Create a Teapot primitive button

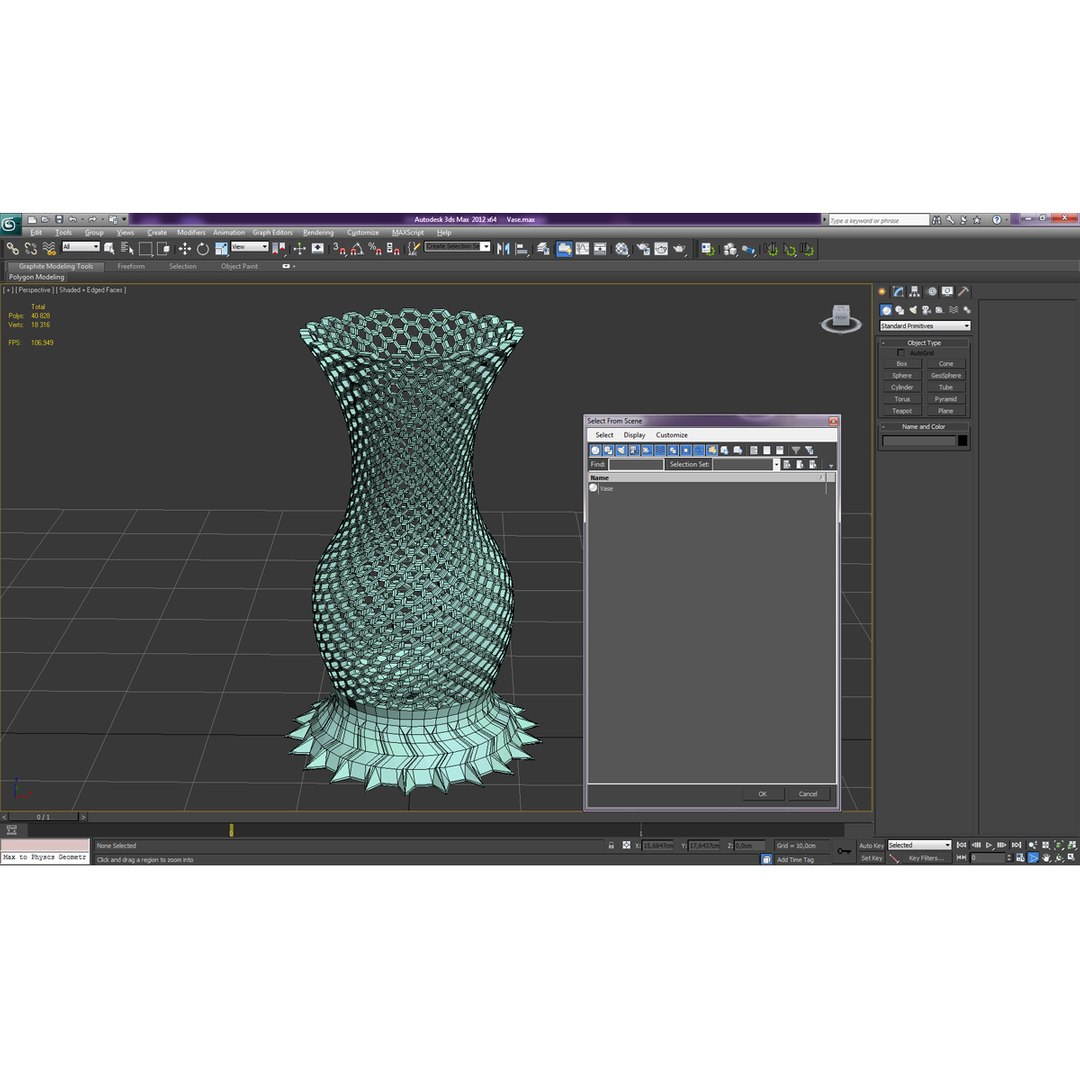click(x=902, y=411)
